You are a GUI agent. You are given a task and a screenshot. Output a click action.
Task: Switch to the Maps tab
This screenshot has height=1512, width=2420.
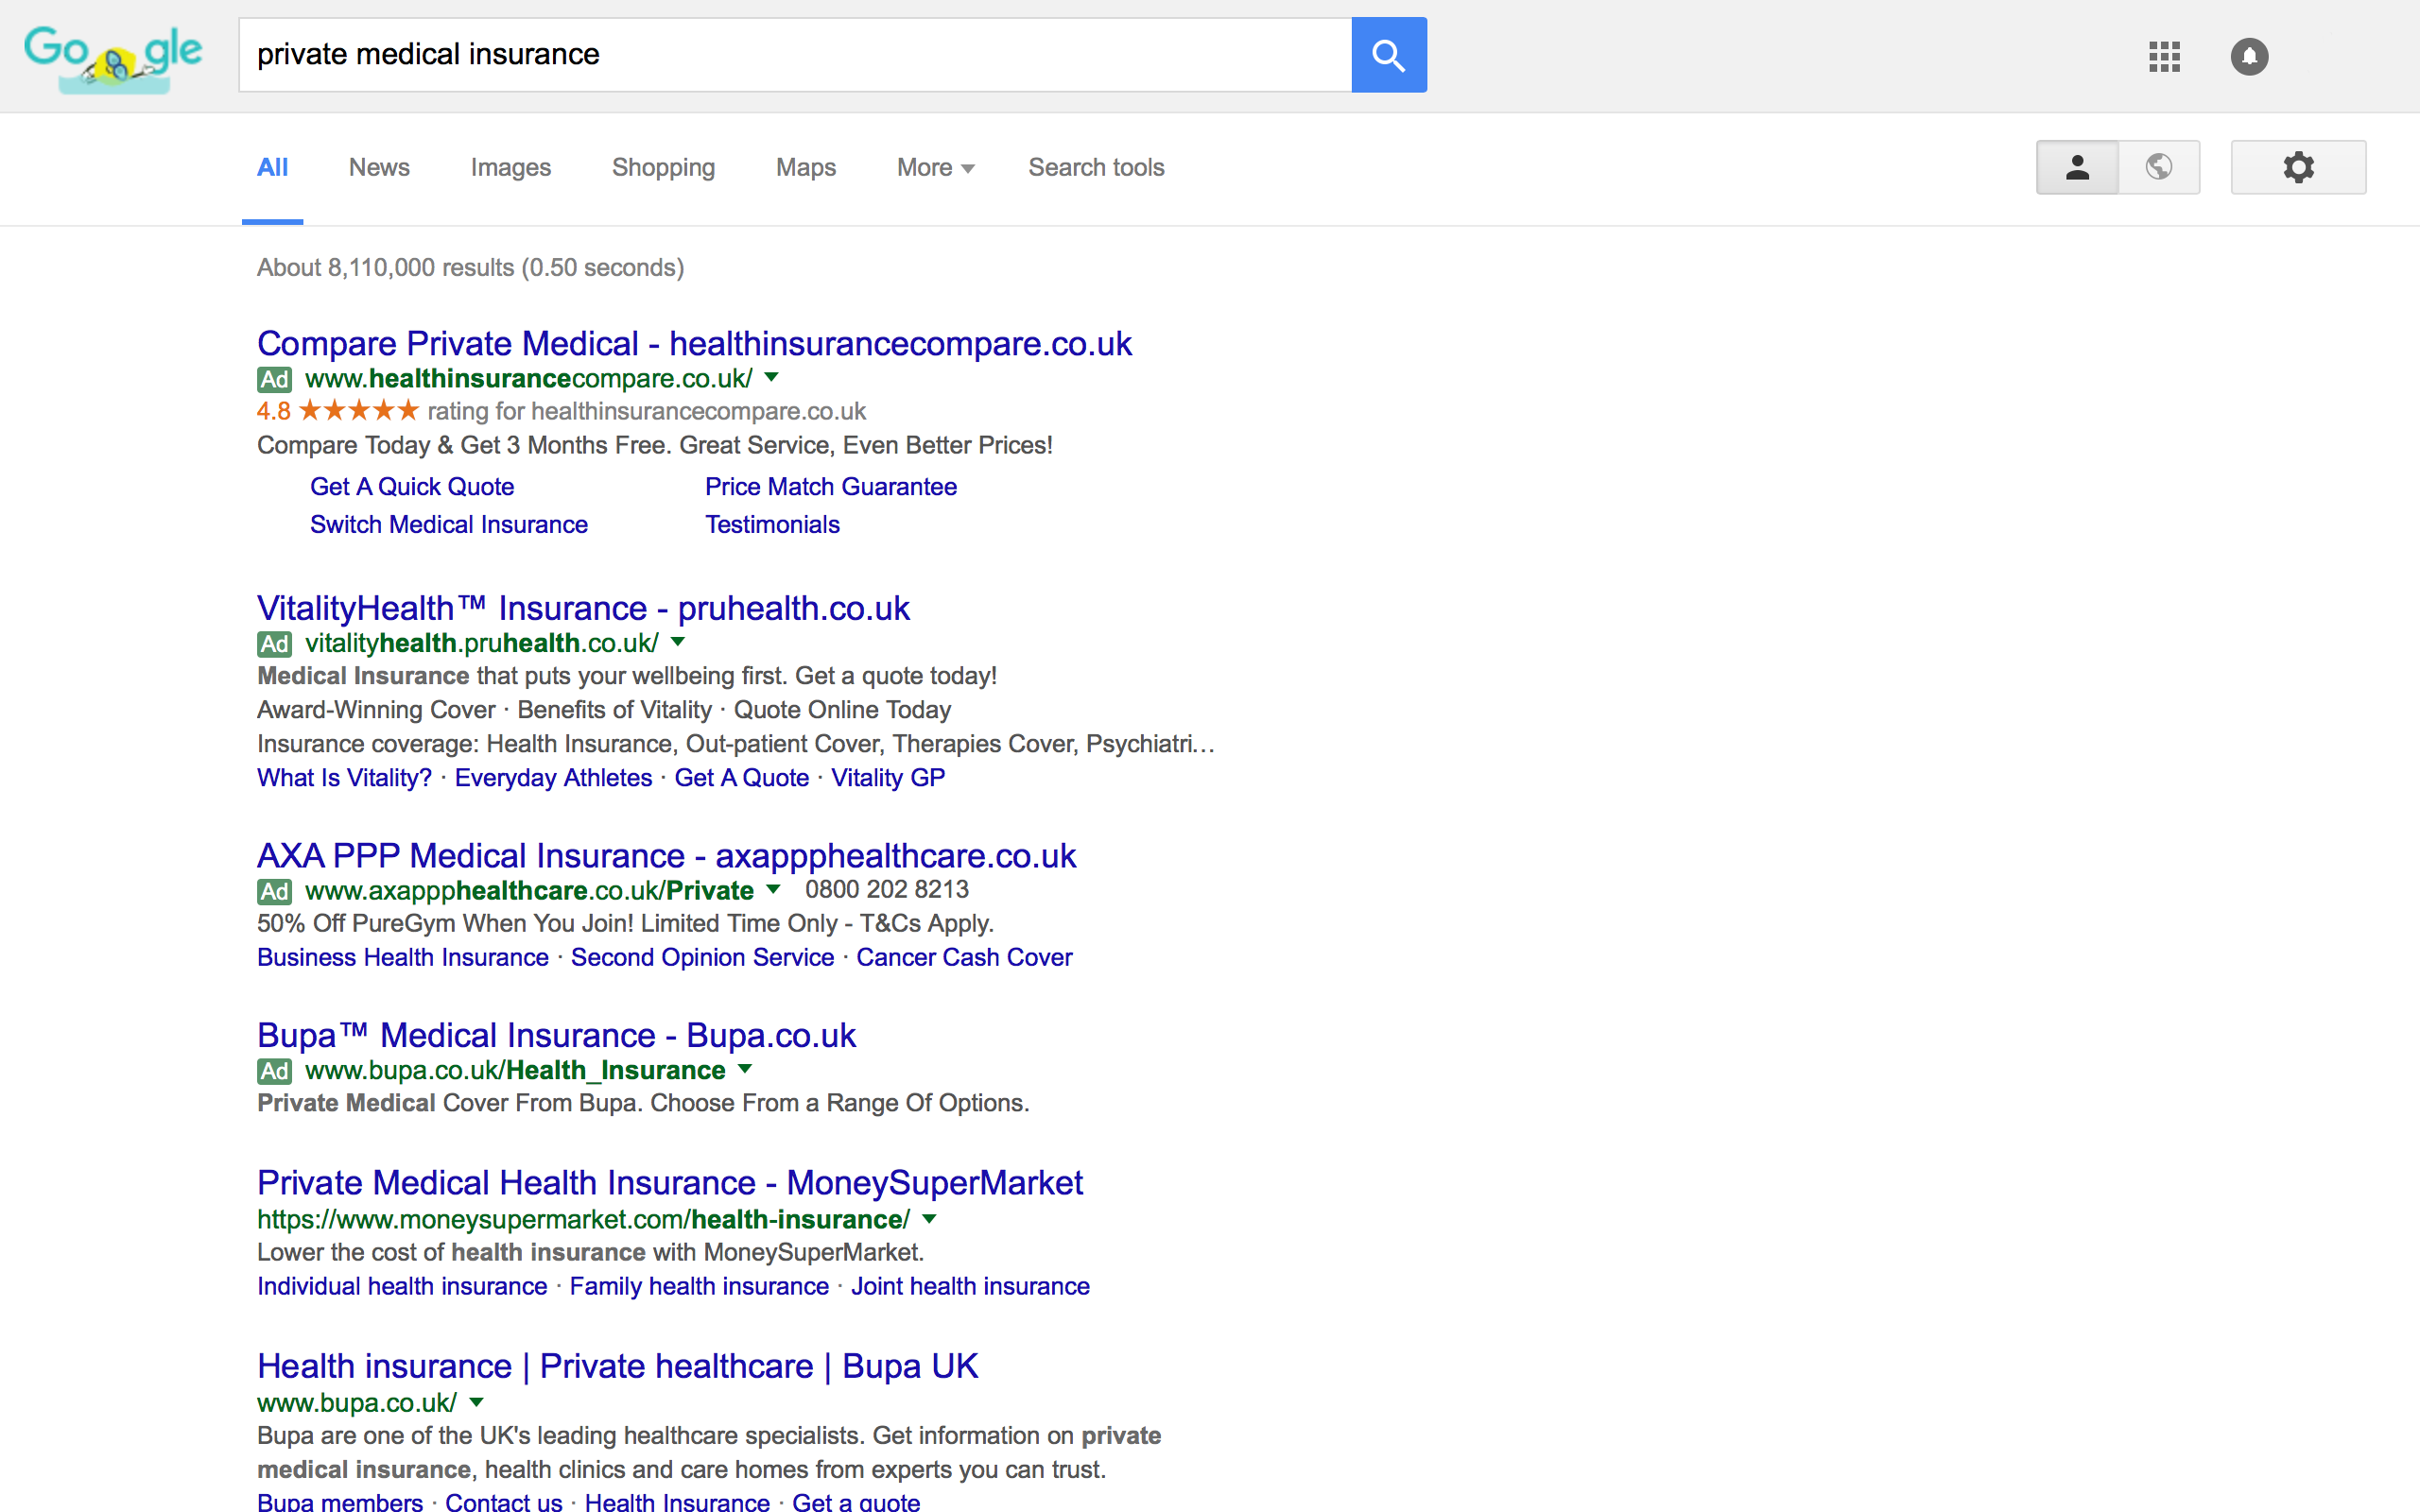click(x=806, y=167)
